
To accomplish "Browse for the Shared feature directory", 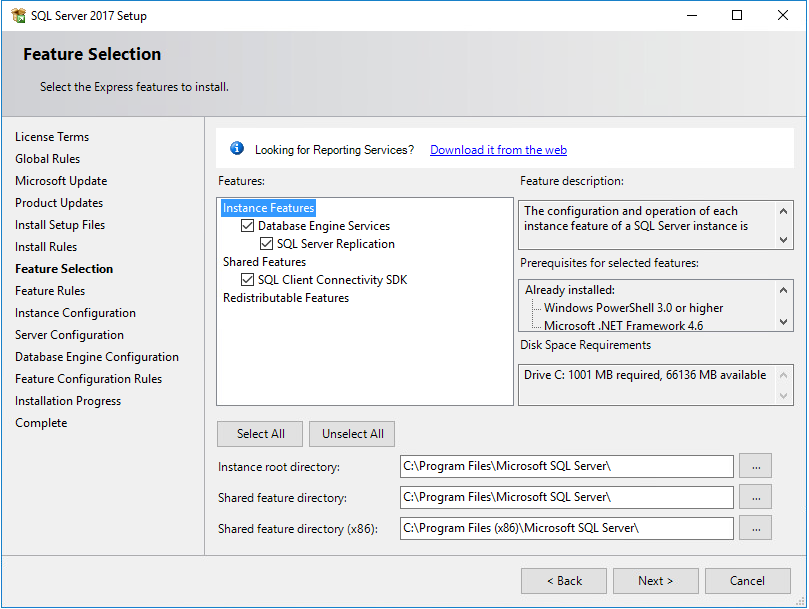I will pos(755,497).
